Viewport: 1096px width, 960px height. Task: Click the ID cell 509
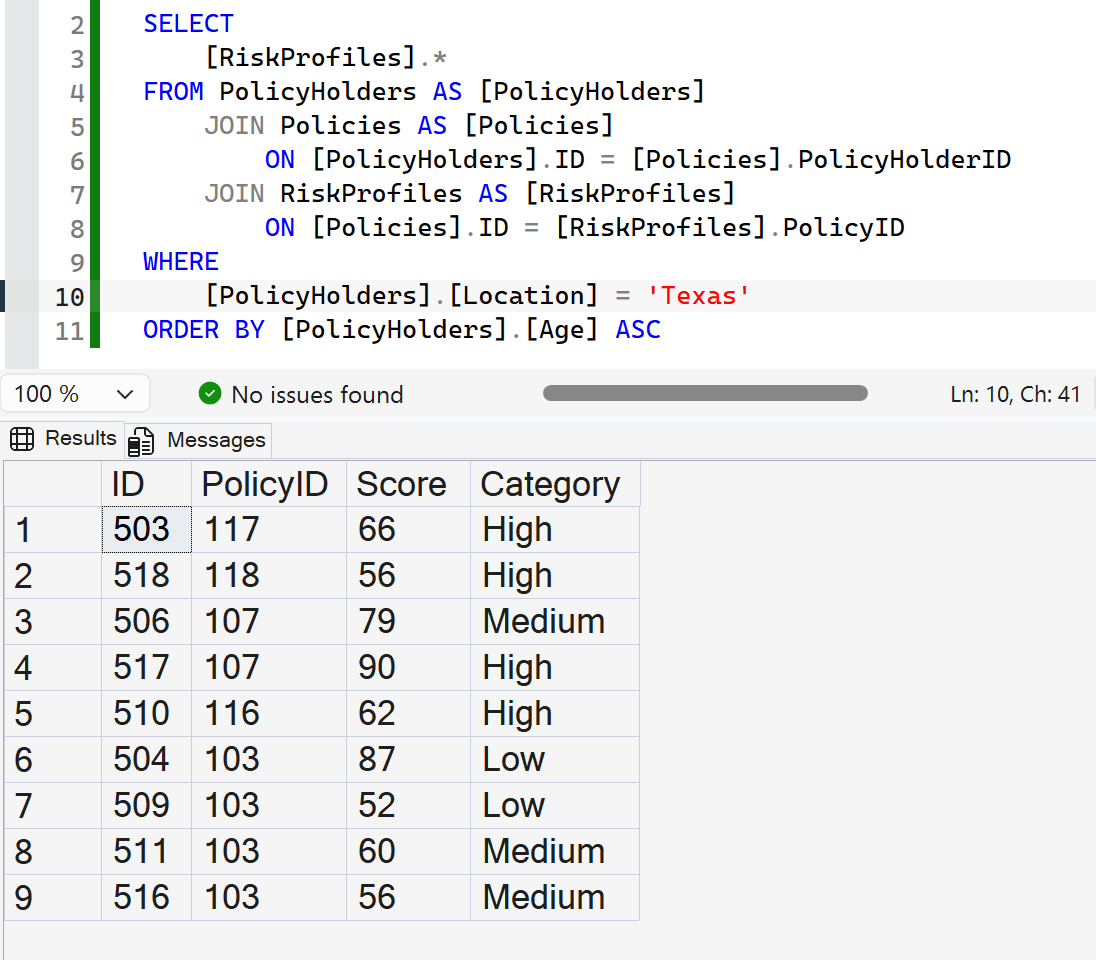(x=146, y=805)
